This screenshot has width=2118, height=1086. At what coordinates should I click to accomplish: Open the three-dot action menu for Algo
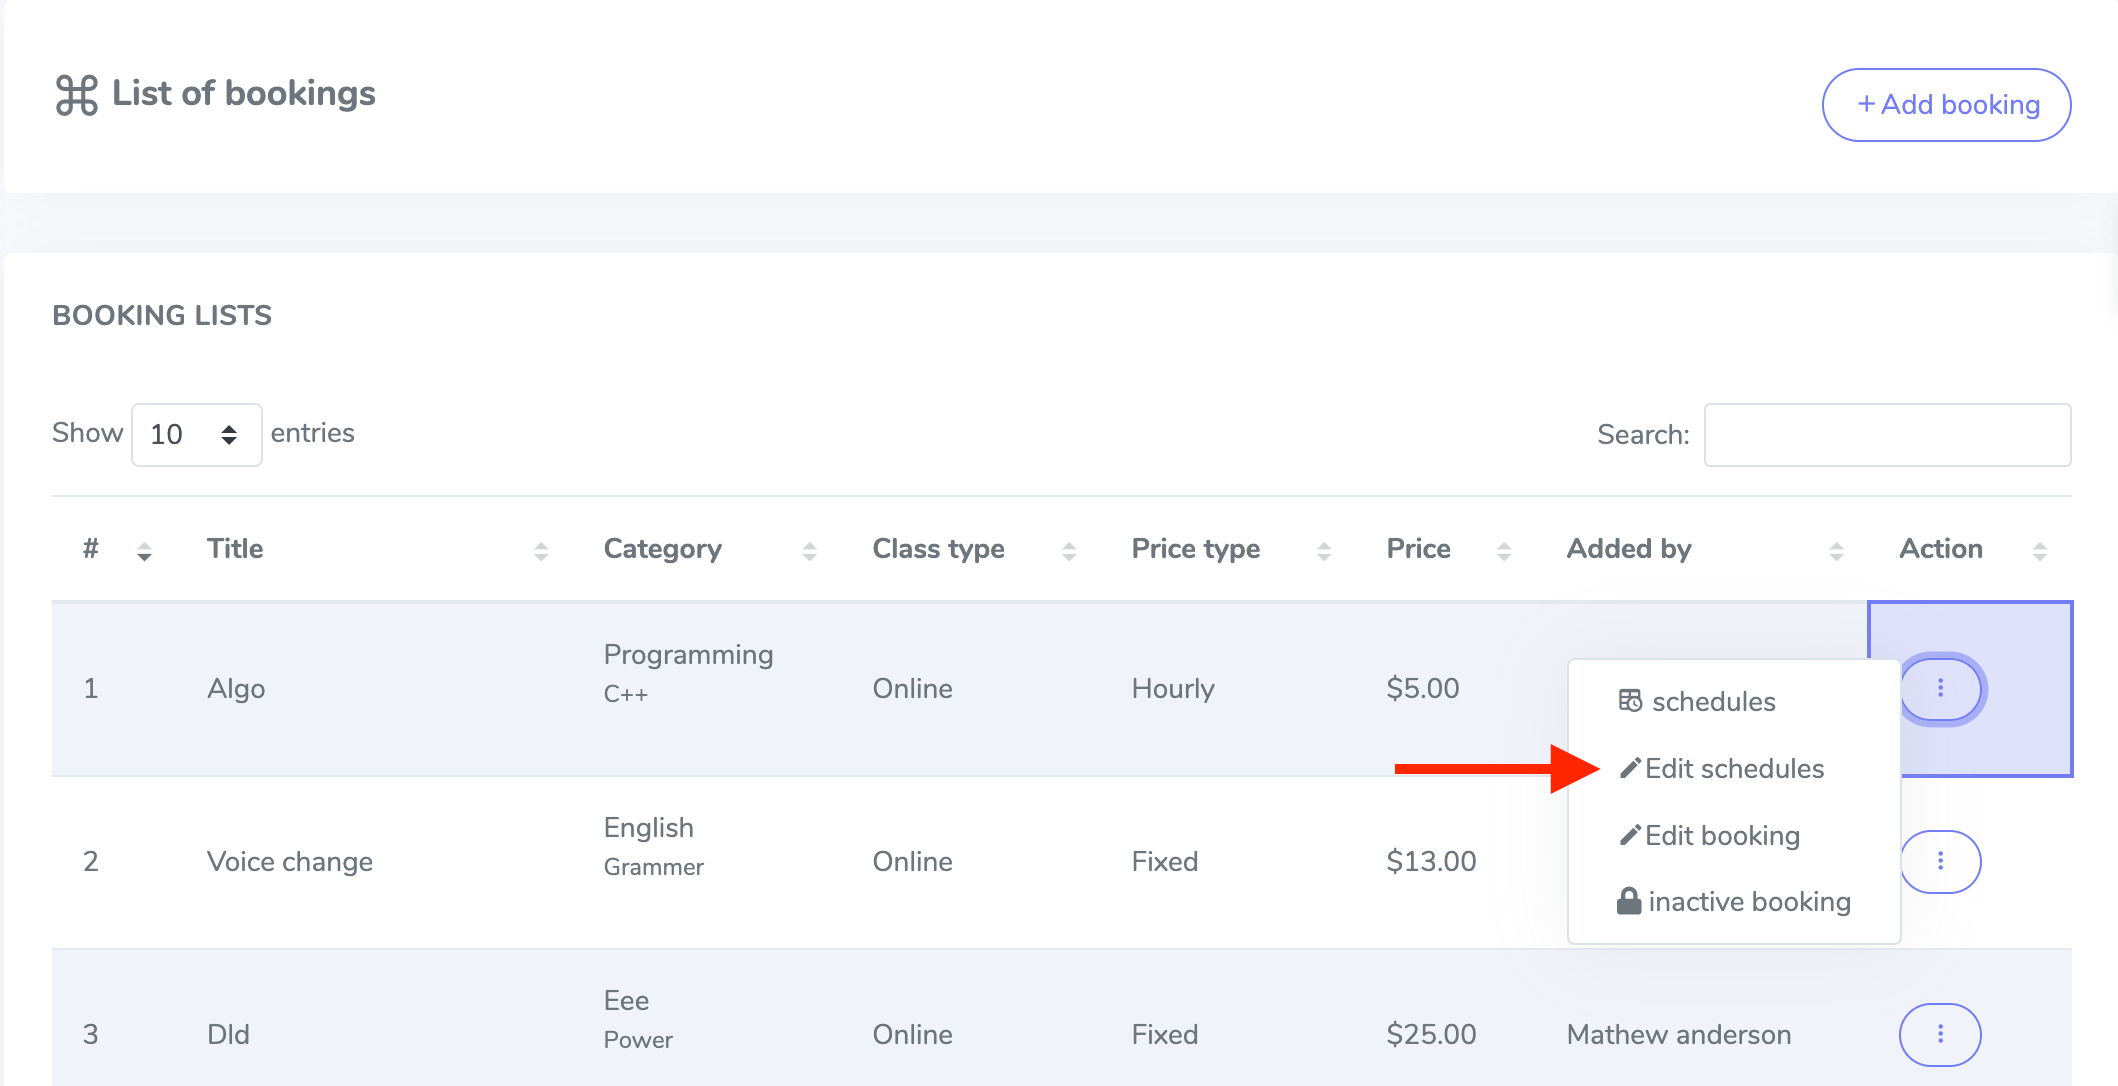(1940, 689)
